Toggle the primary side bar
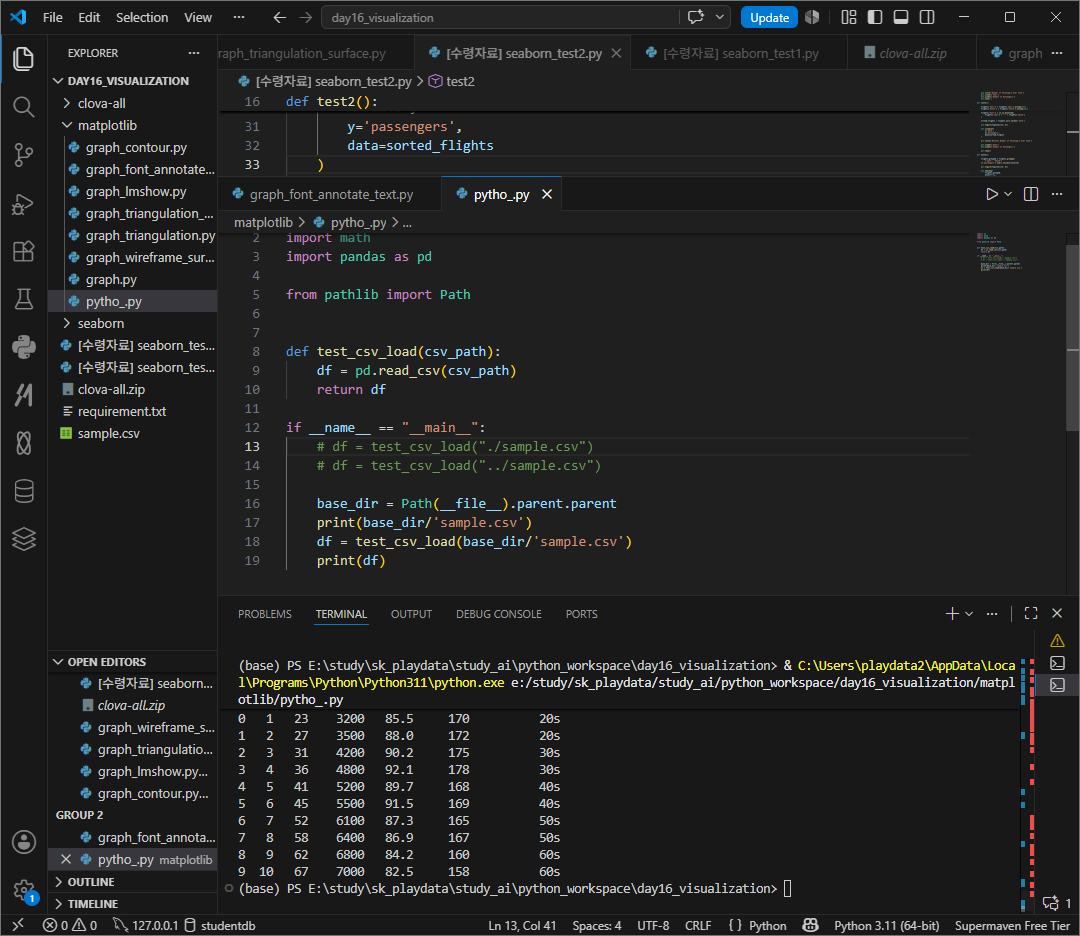This screenshot has height=936, width=1080. click(875, 17)
